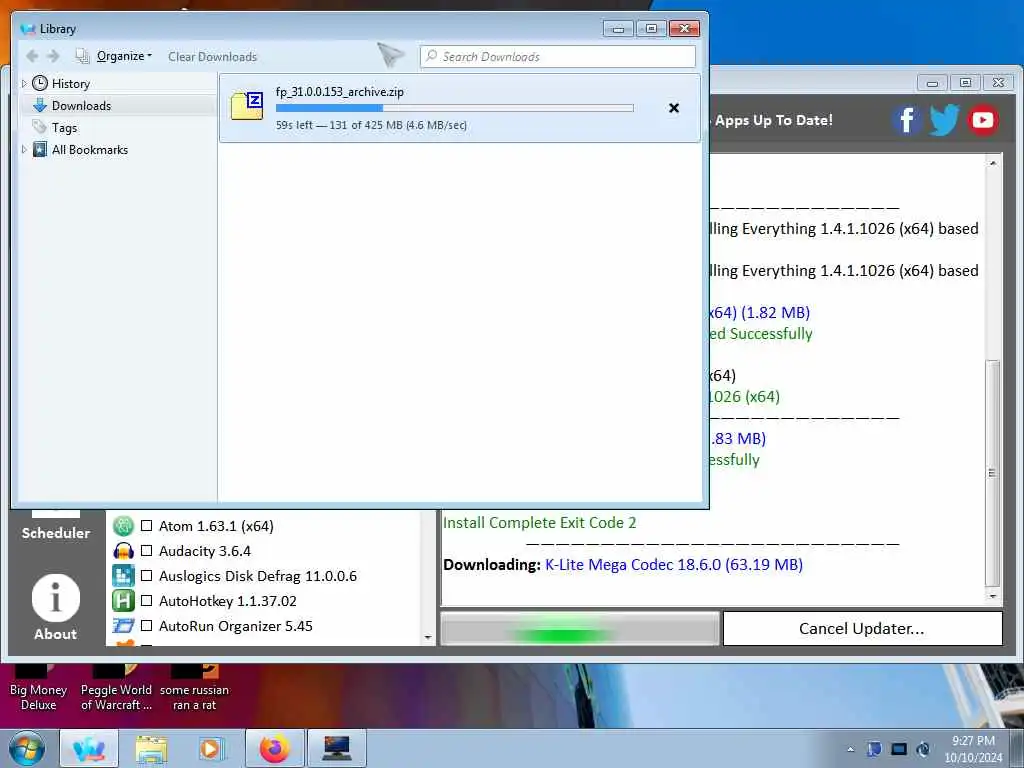Open 'some russian ran a rat' desktop icon
This screenshot has width=1024, height=768.
194,690
